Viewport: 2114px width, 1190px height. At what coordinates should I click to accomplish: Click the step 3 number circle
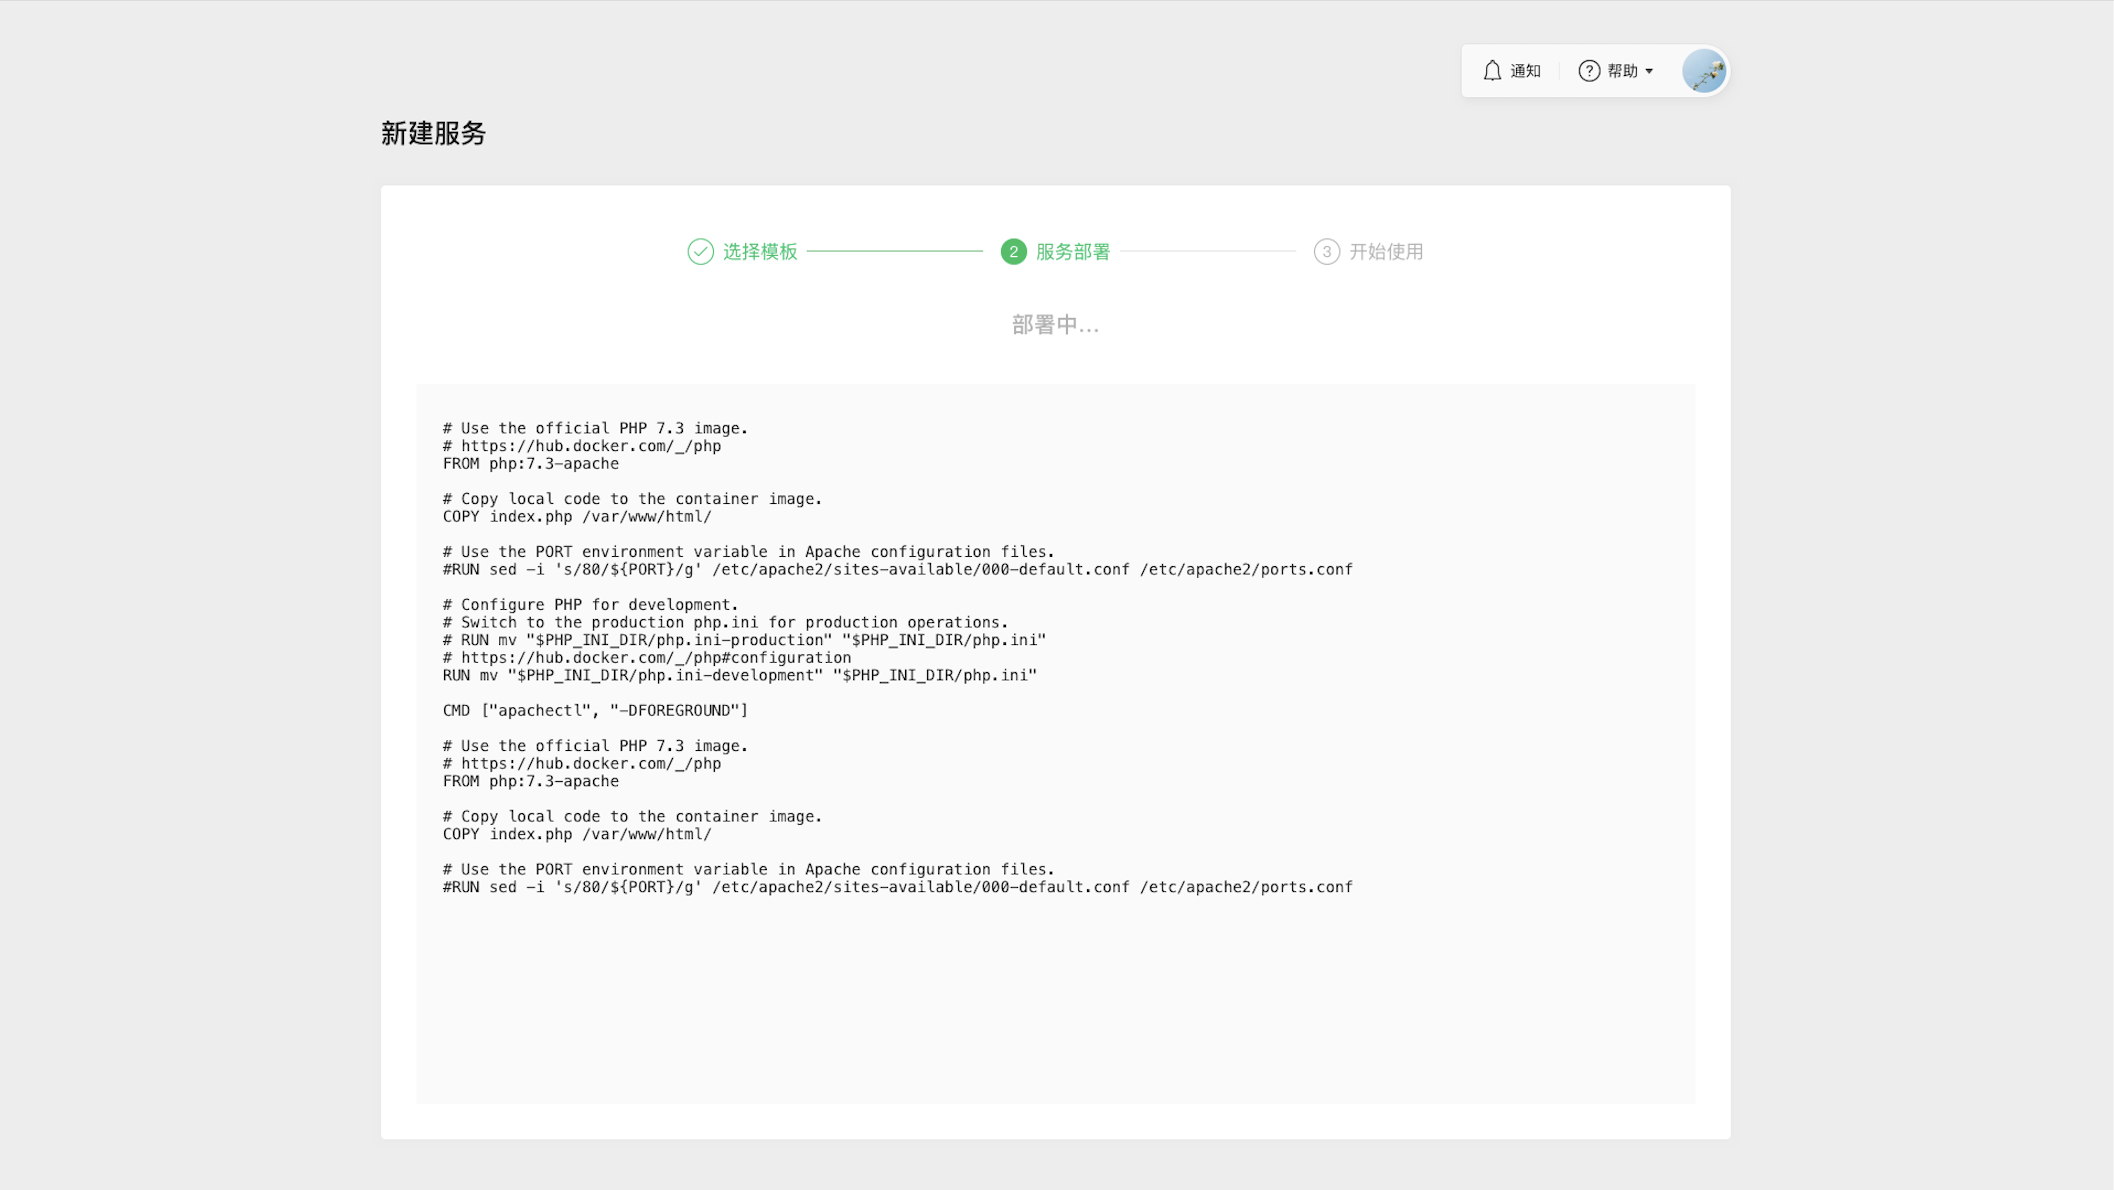tap(1326, 252)
